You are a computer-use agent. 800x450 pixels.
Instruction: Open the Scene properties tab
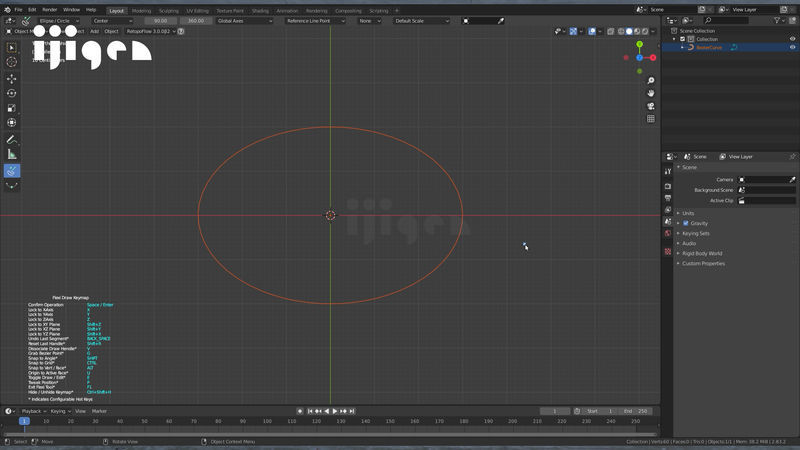(x=668, y=221)
